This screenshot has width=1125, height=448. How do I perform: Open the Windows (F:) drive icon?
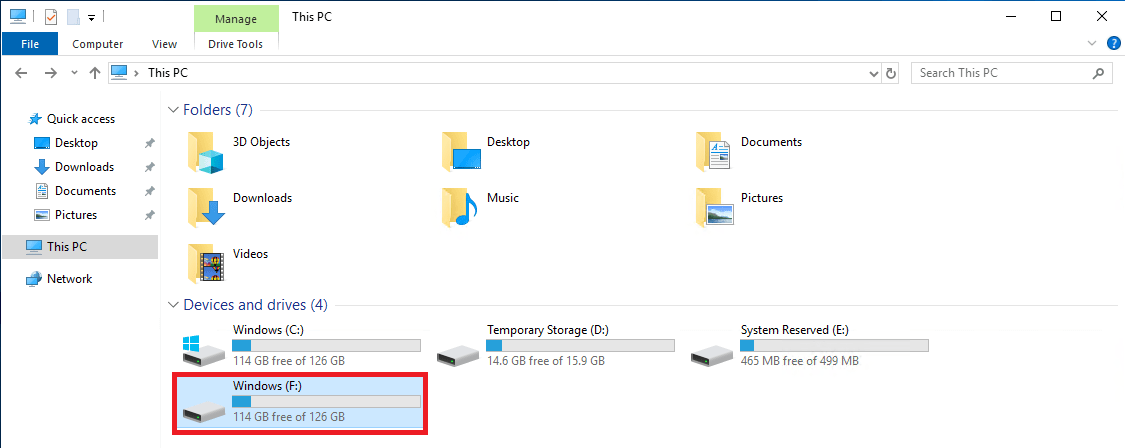pyautogui.click(x=204, y=409)
